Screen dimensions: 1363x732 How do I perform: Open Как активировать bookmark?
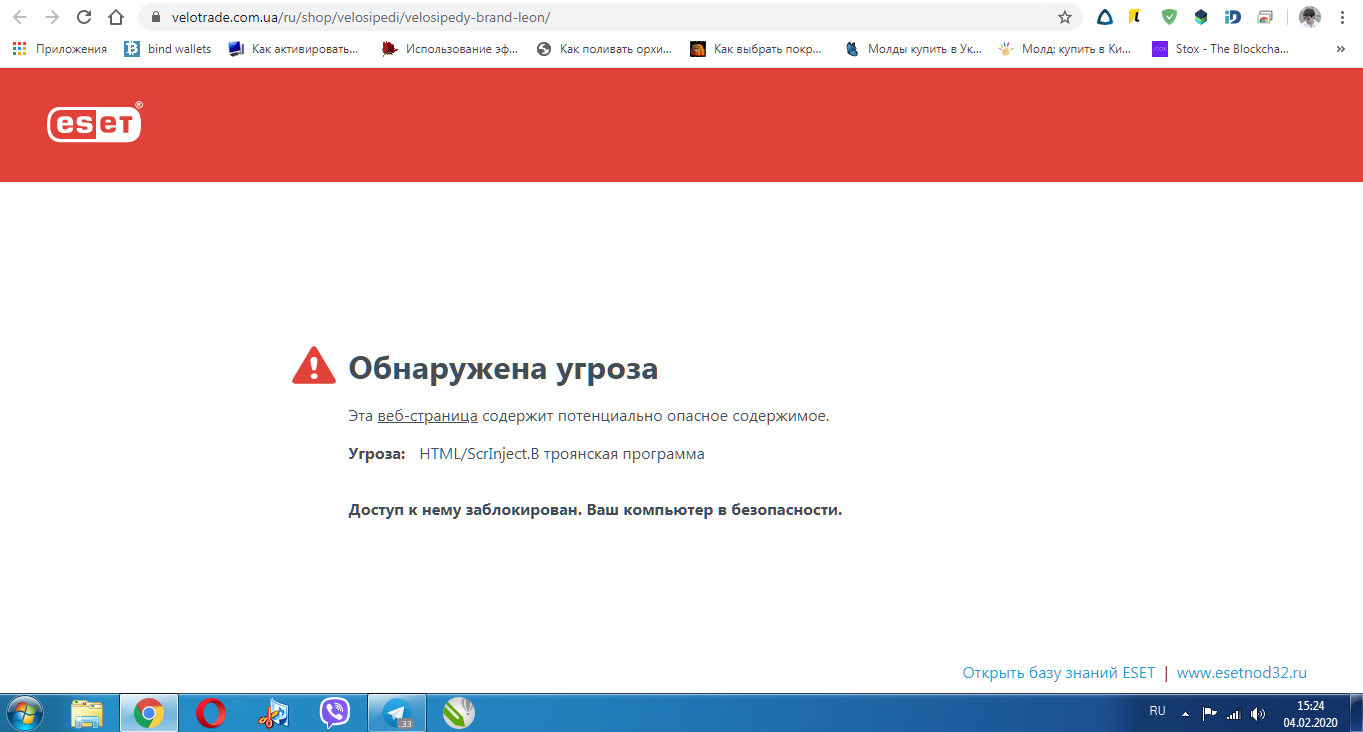293,48
